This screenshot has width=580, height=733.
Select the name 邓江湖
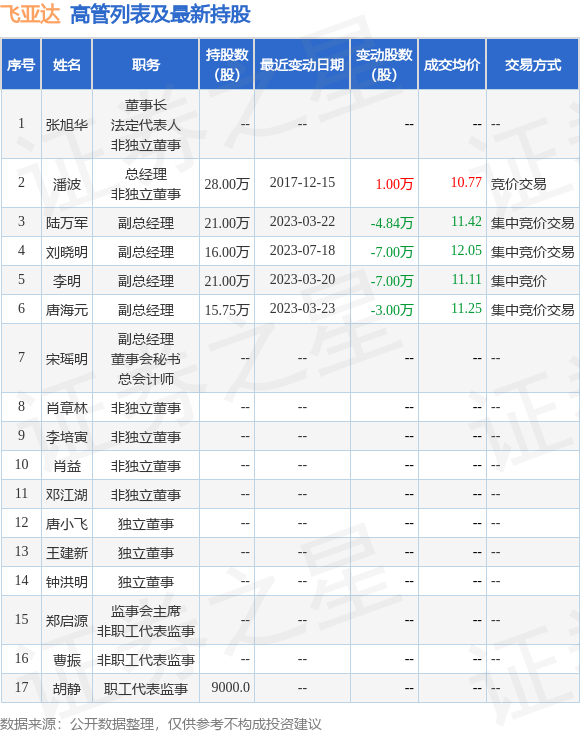coord(67,495)
